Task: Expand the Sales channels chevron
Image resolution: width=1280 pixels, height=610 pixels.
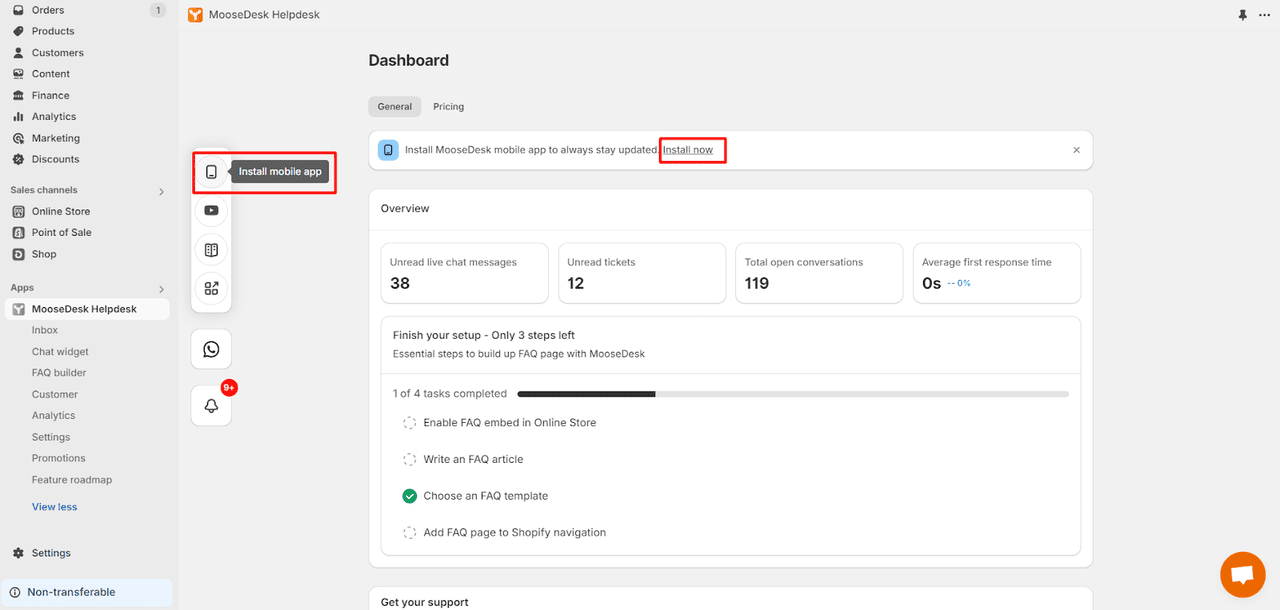Action: point(161,191)
